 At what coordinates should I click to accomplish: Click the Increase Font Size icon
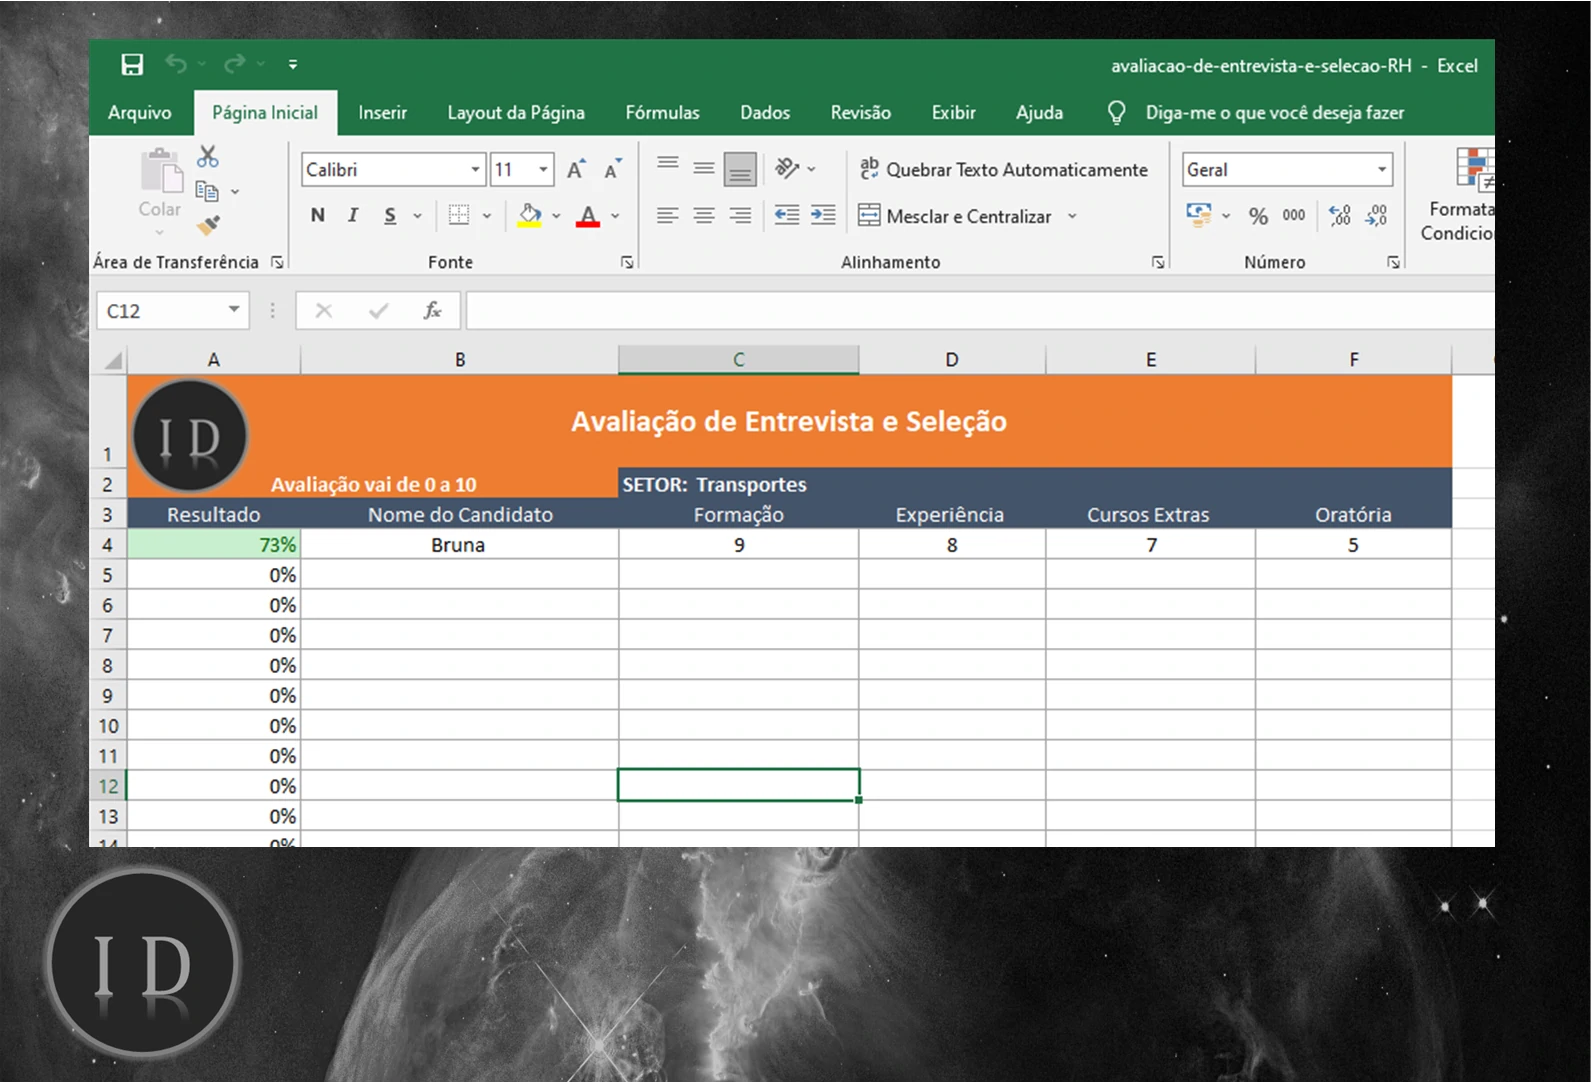click(x=576, y=170)
